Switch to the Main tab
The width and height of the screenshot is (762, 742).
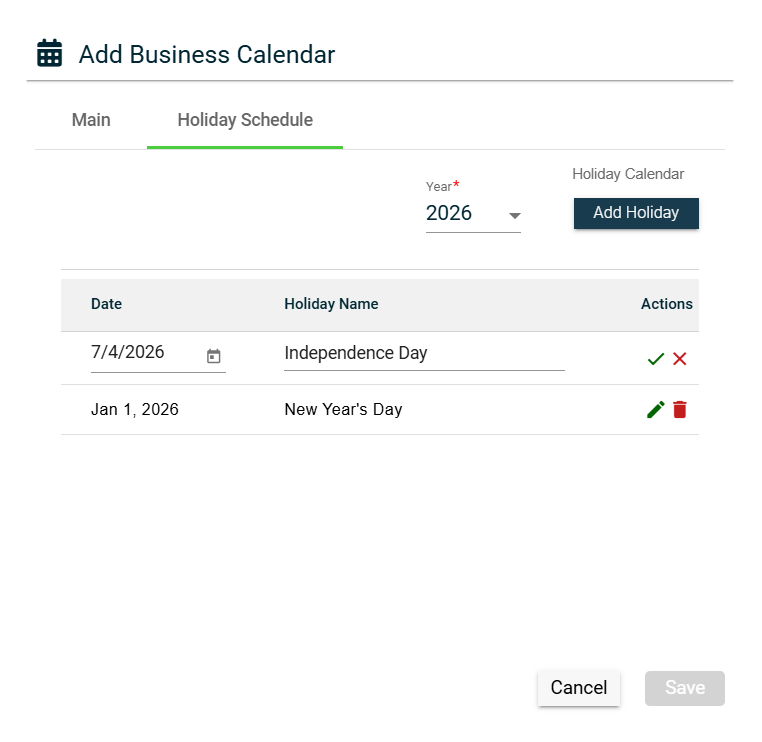click(91, 120)
